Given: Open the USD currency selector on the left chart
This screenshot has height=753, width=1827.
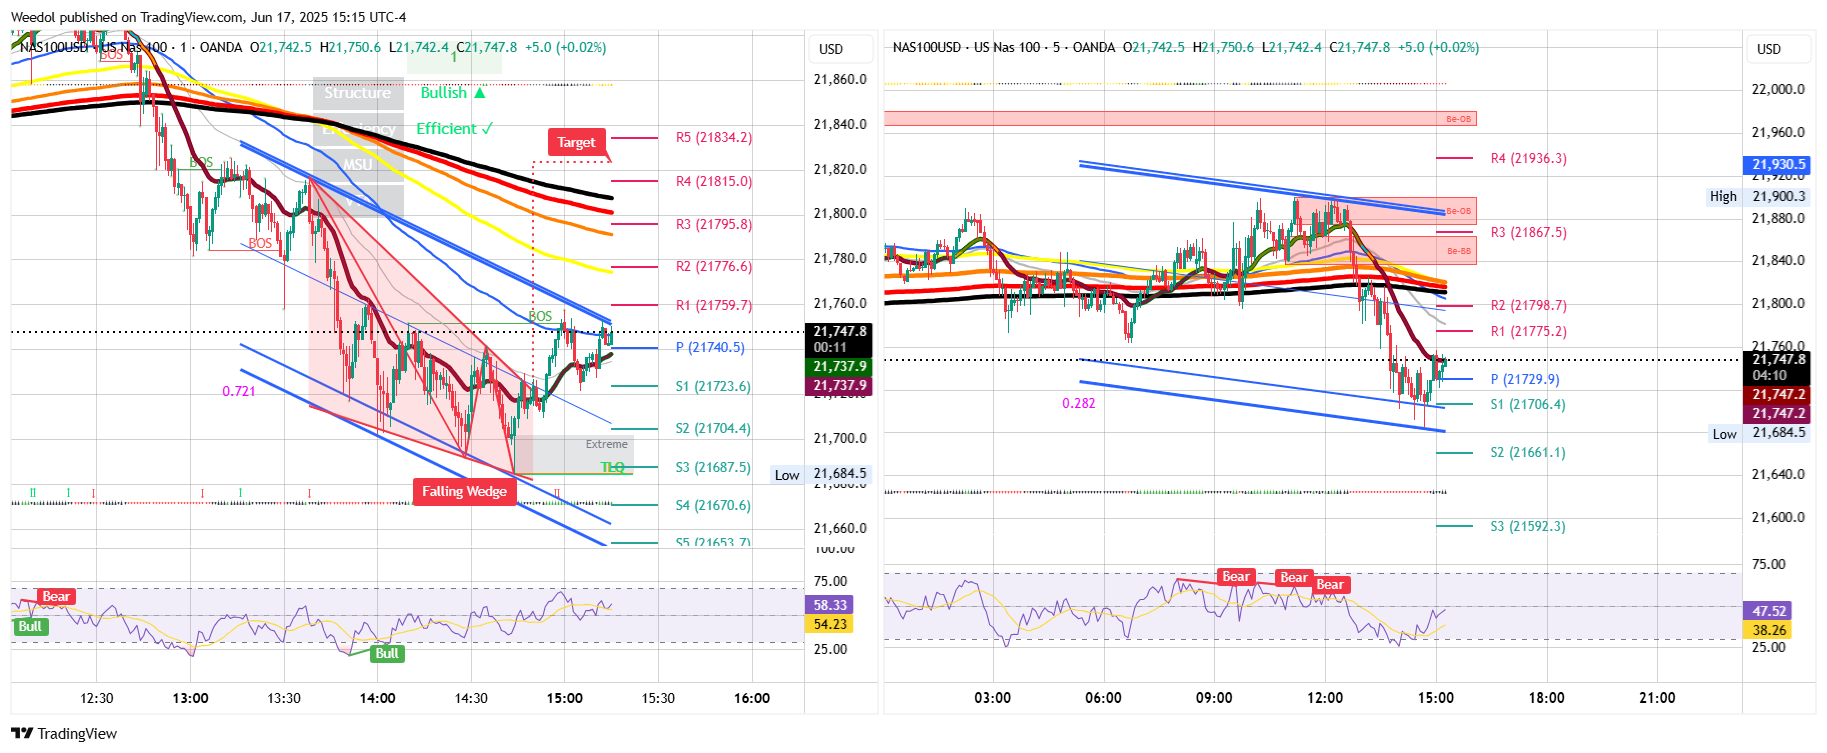Looking at the screenshot, I should coord(831,49).
